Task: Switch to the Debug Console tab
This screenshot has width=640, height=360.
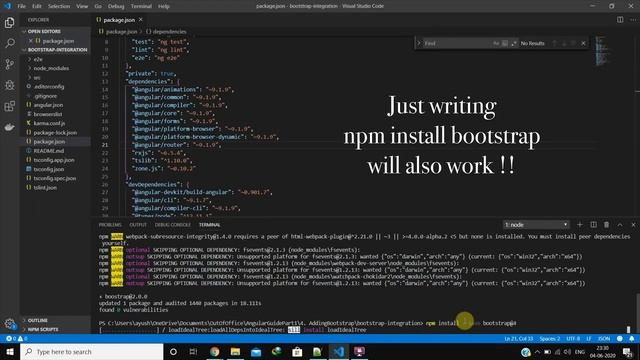Action: 173,225
